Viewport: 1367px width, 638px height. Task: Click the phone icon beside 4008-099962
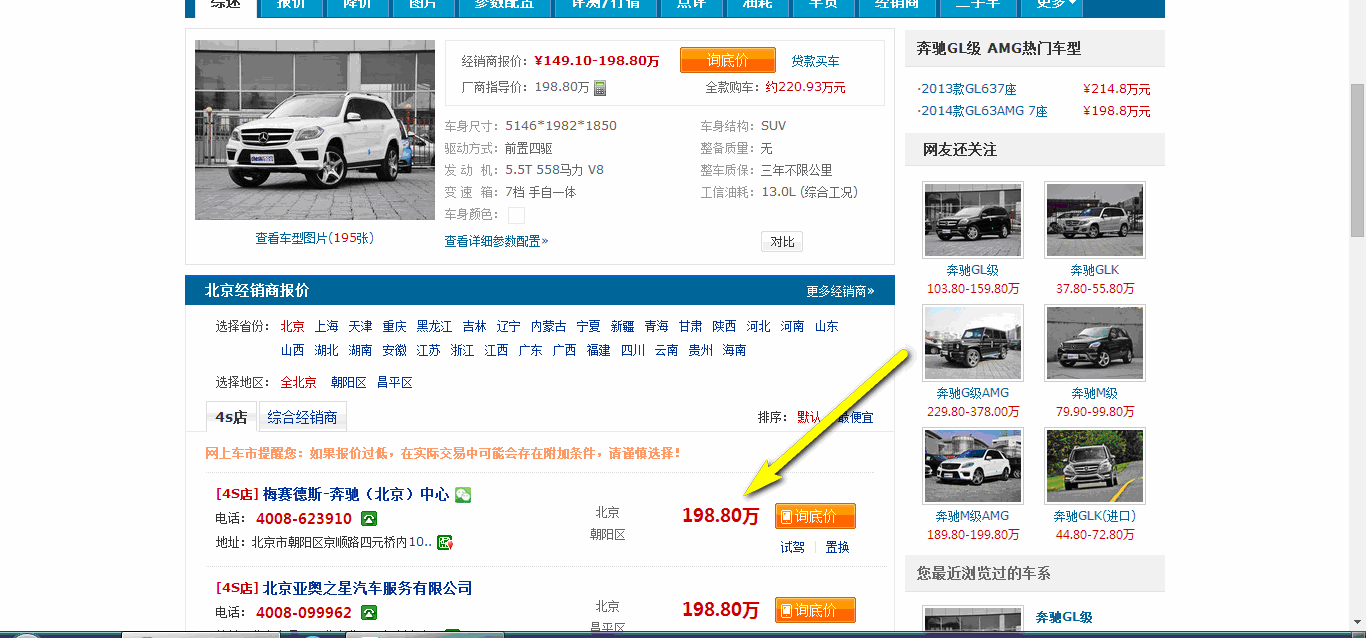pos(369,612)
